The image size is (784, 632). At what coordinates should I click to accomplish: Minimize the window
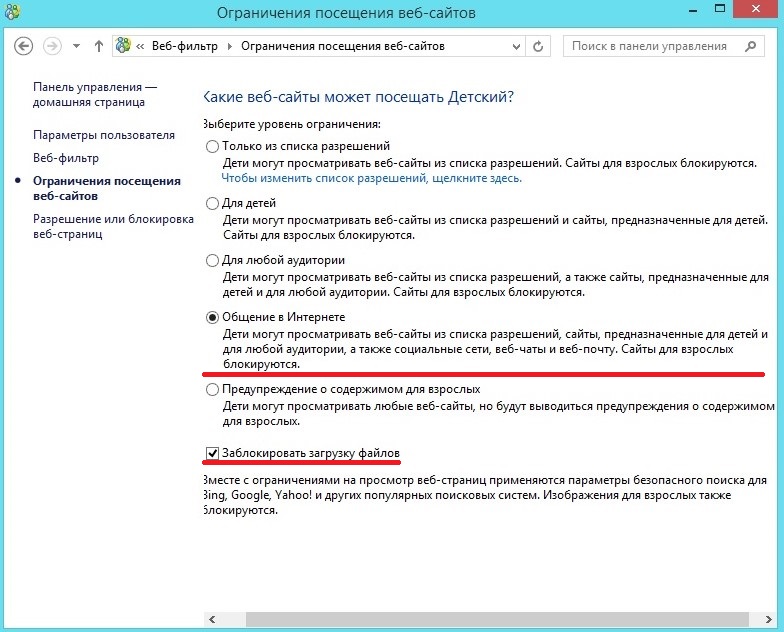(693, 10)
